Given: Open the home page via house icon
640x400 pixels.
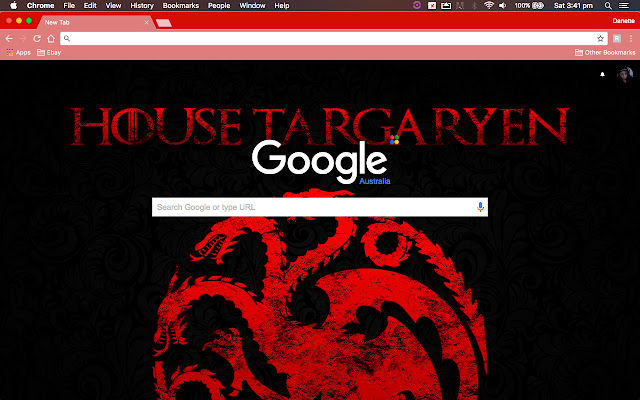Looking at the screenshot, I should click(51, 38).
